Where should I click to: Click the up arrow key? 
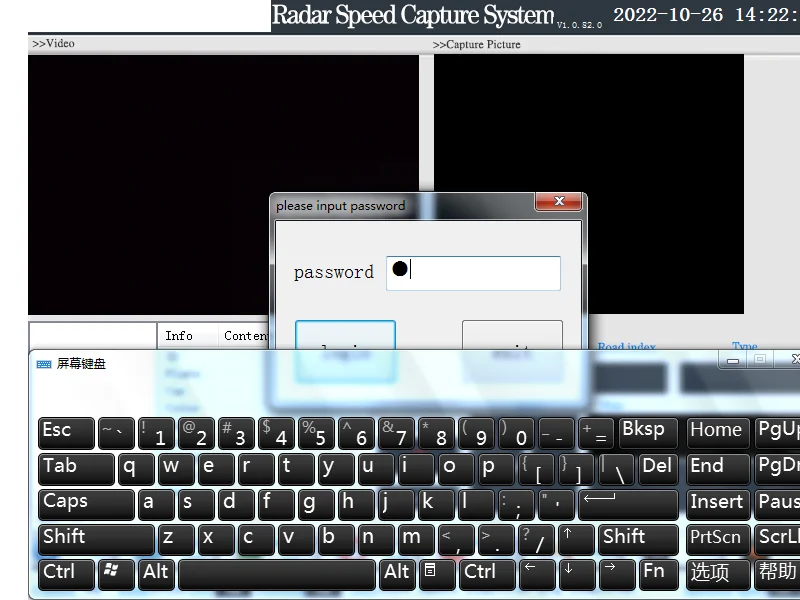(577, 539)
